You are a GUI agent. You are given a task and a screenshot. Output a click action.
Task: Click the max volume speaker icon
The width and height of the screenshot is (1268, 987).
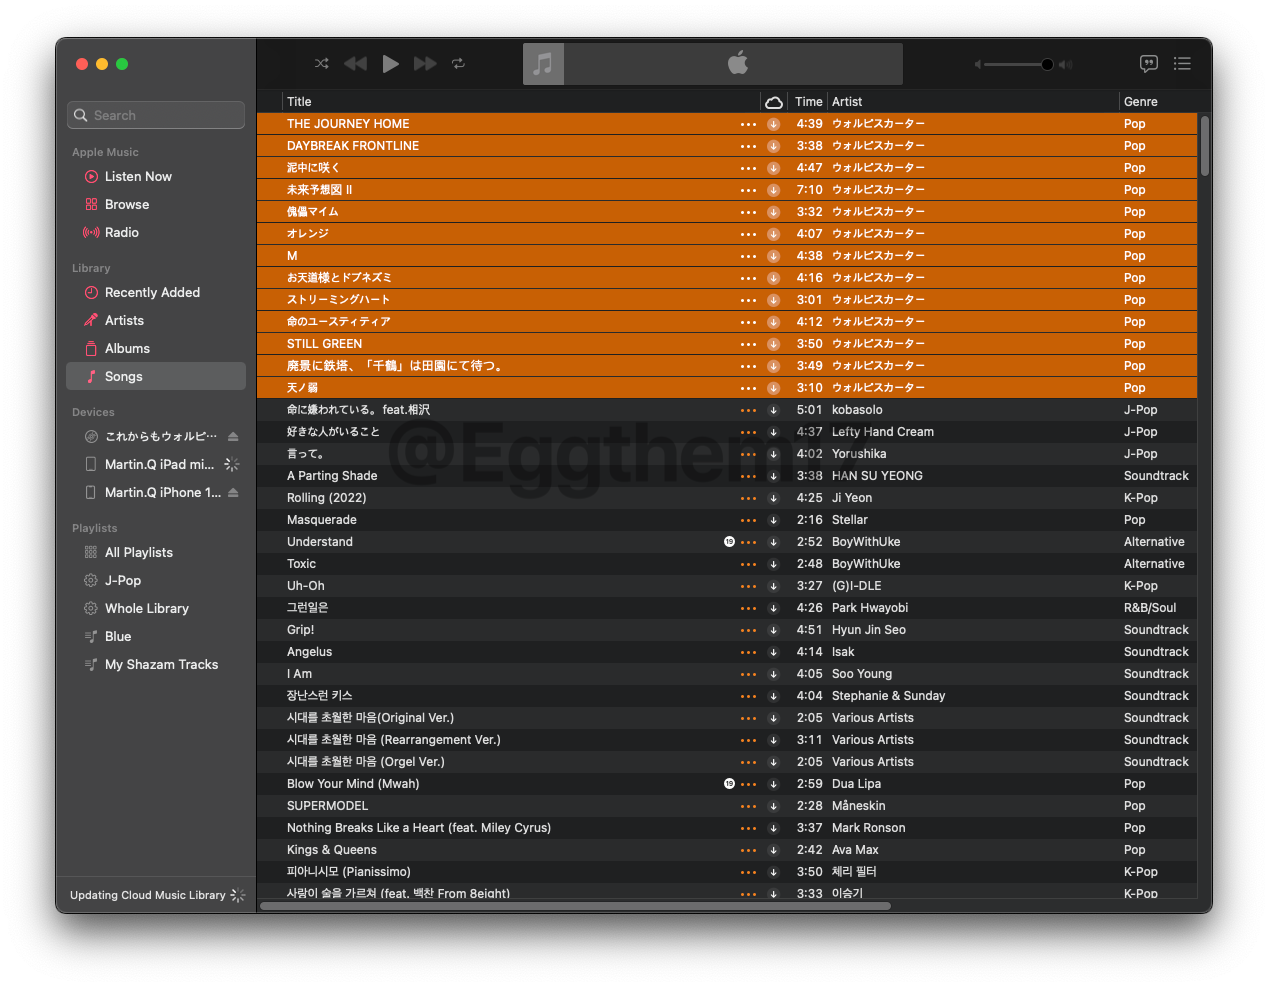pyautogui.click(x=1065, y=64)
